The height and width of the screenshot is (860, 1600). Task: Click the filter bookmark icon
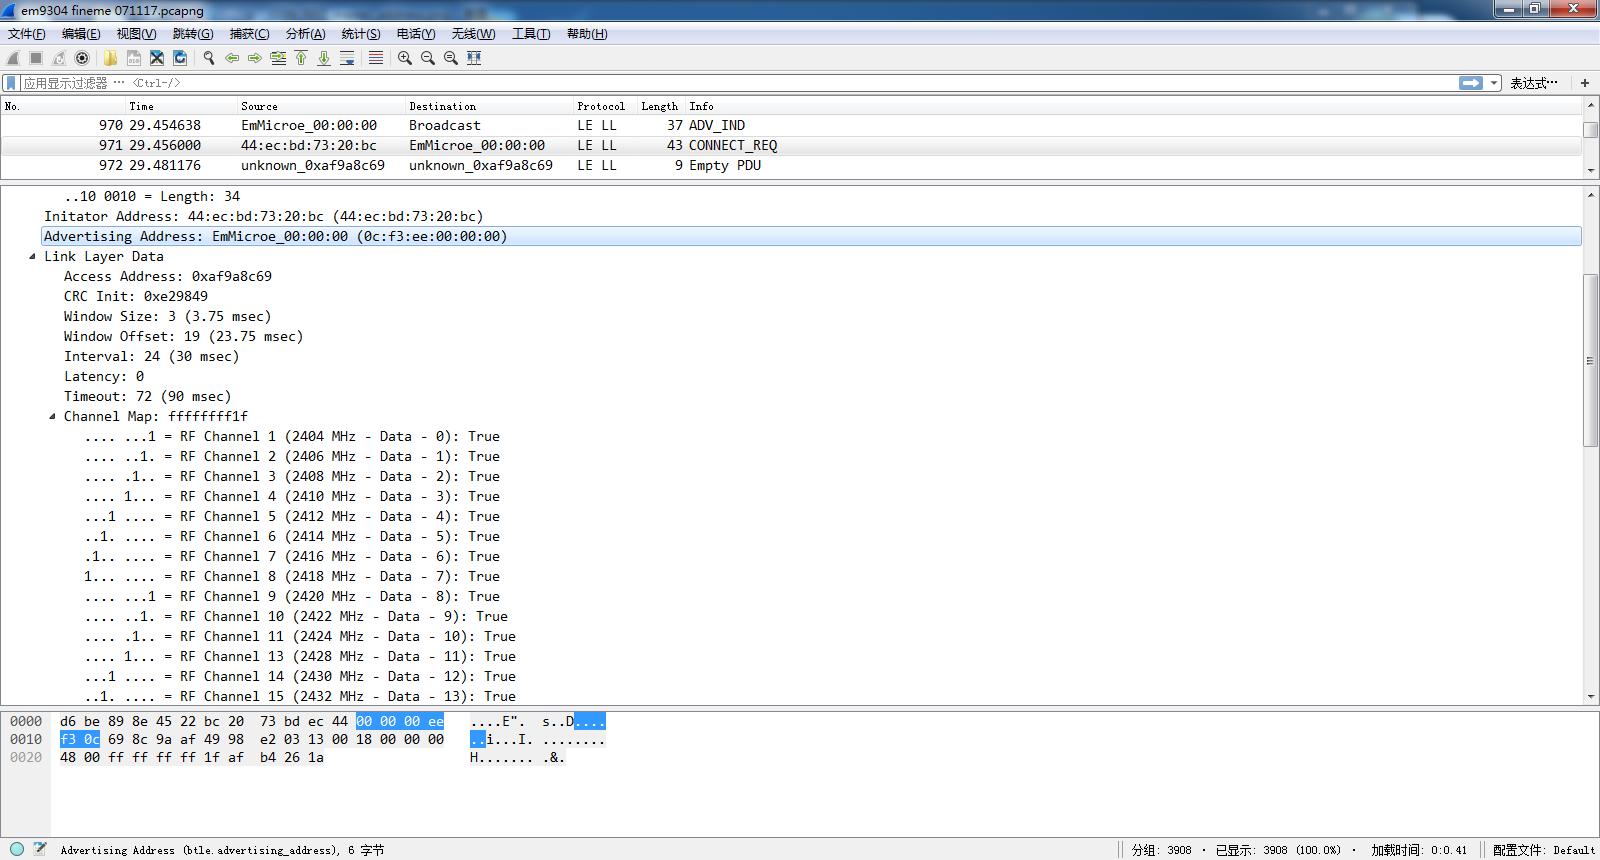[11, 83]
